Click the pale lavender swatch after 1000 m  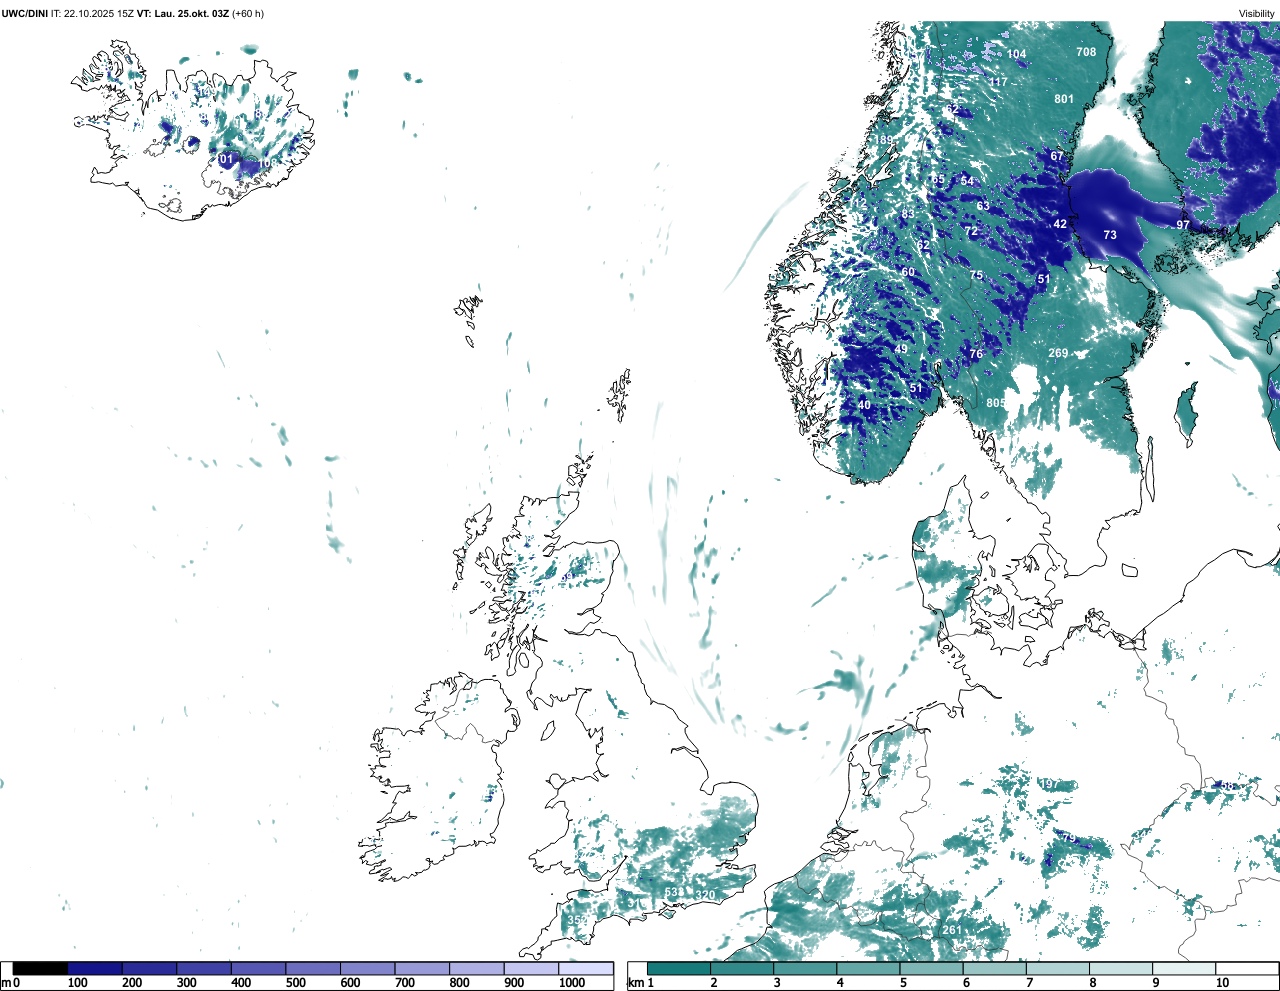pyautogui.click(x=585, y=968)
